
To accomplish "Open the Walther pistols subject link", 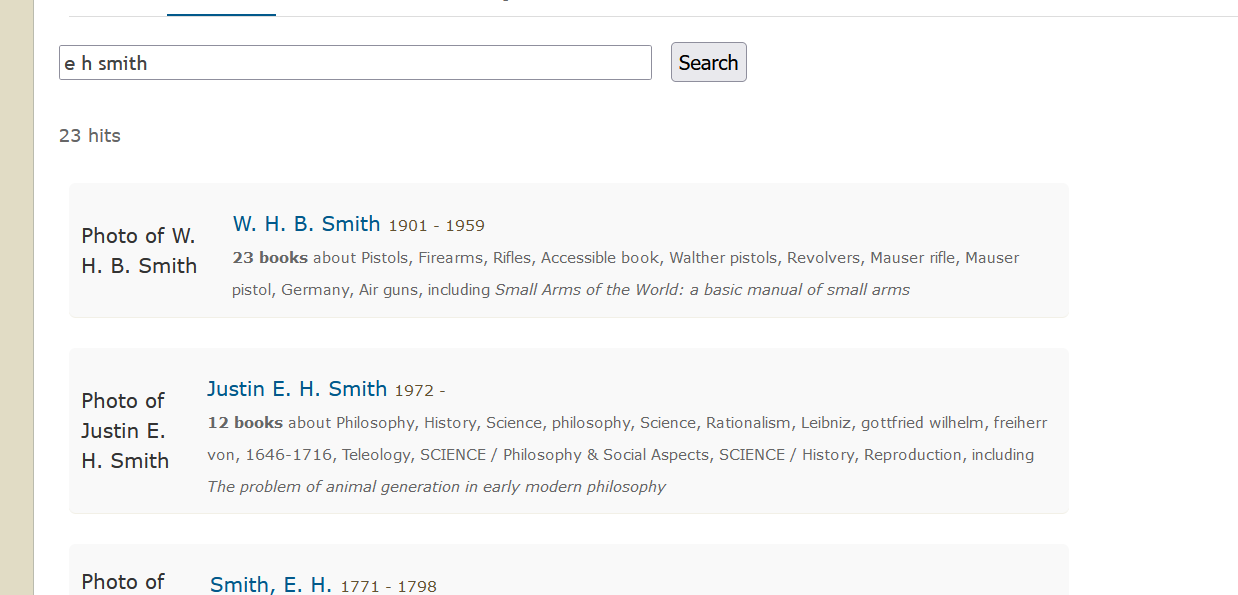I will [x=722, y=257].
